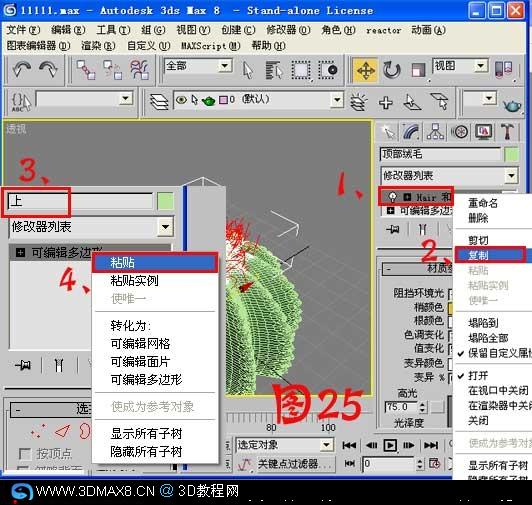Choose 粘贴 in the left context menu

(x=155, y=262)
